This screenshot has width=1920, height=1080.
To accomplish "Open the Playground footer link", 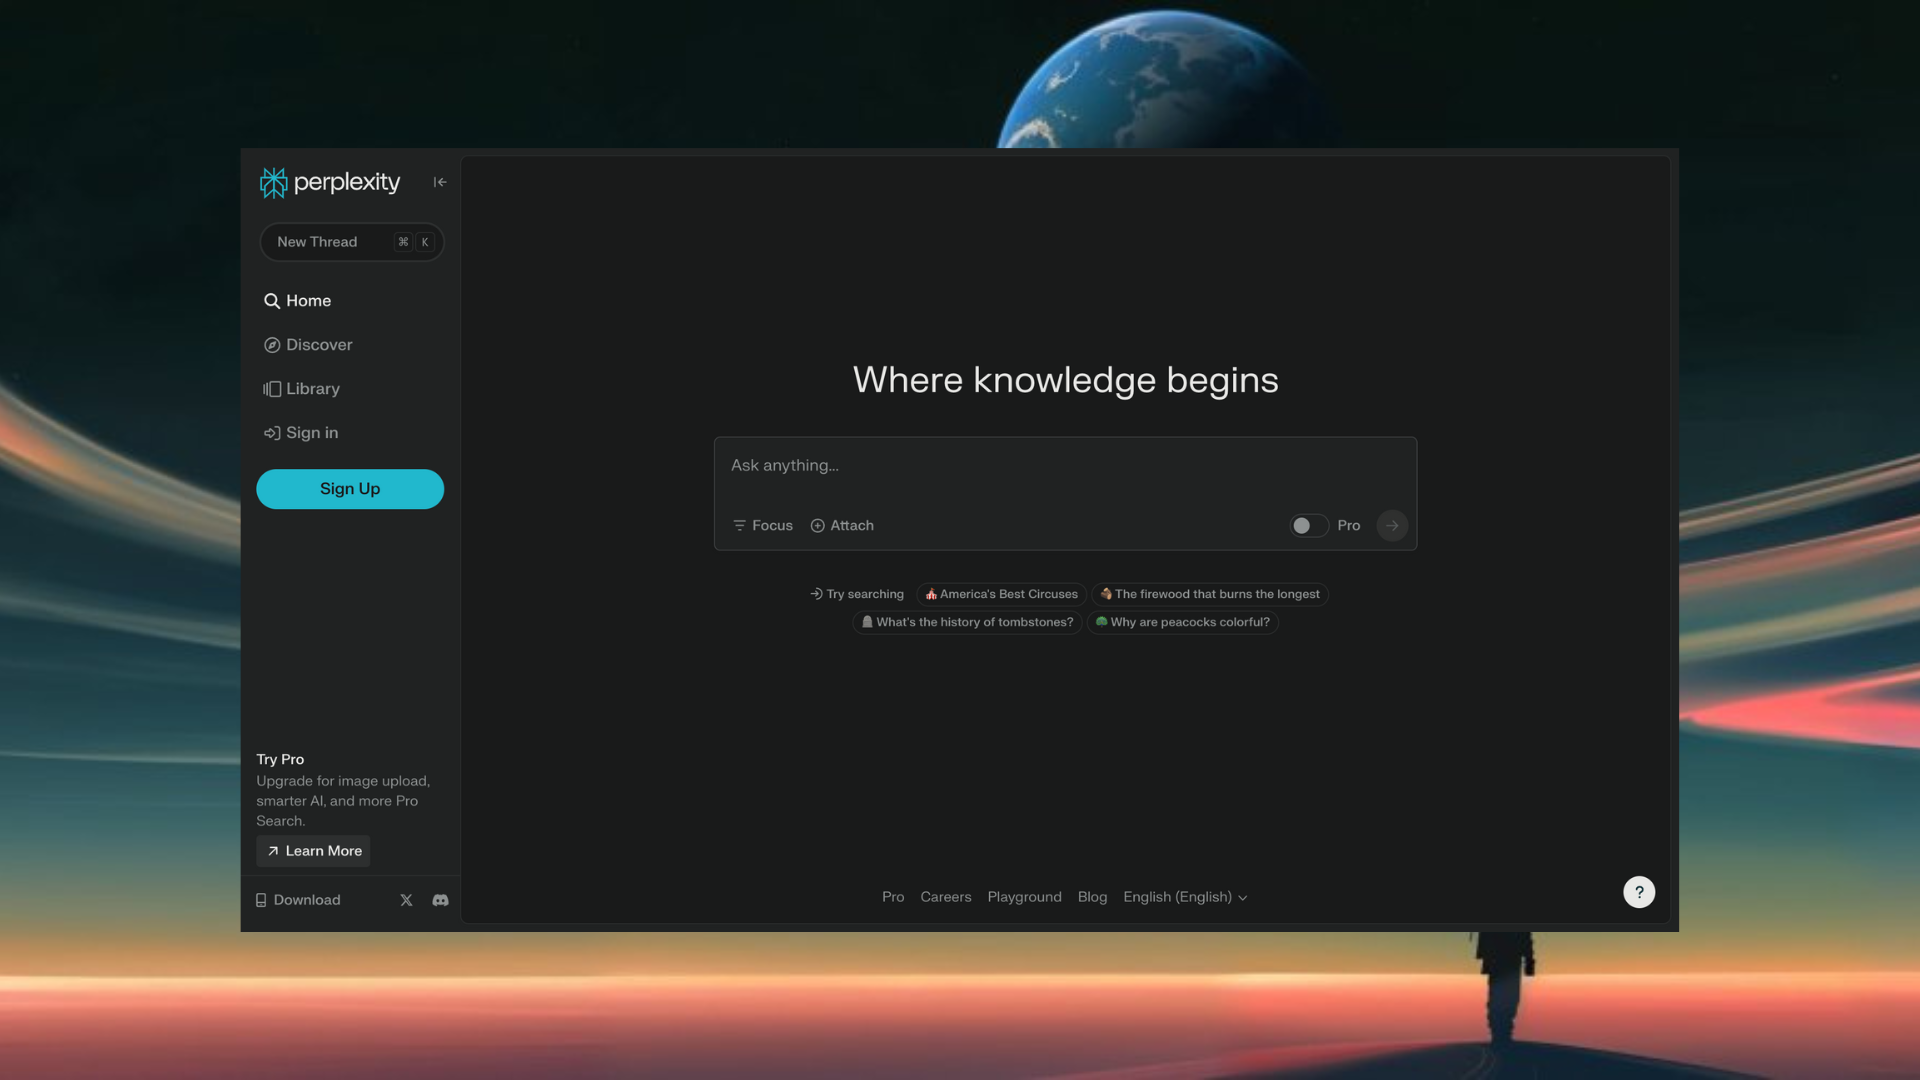I will 1024,897.
